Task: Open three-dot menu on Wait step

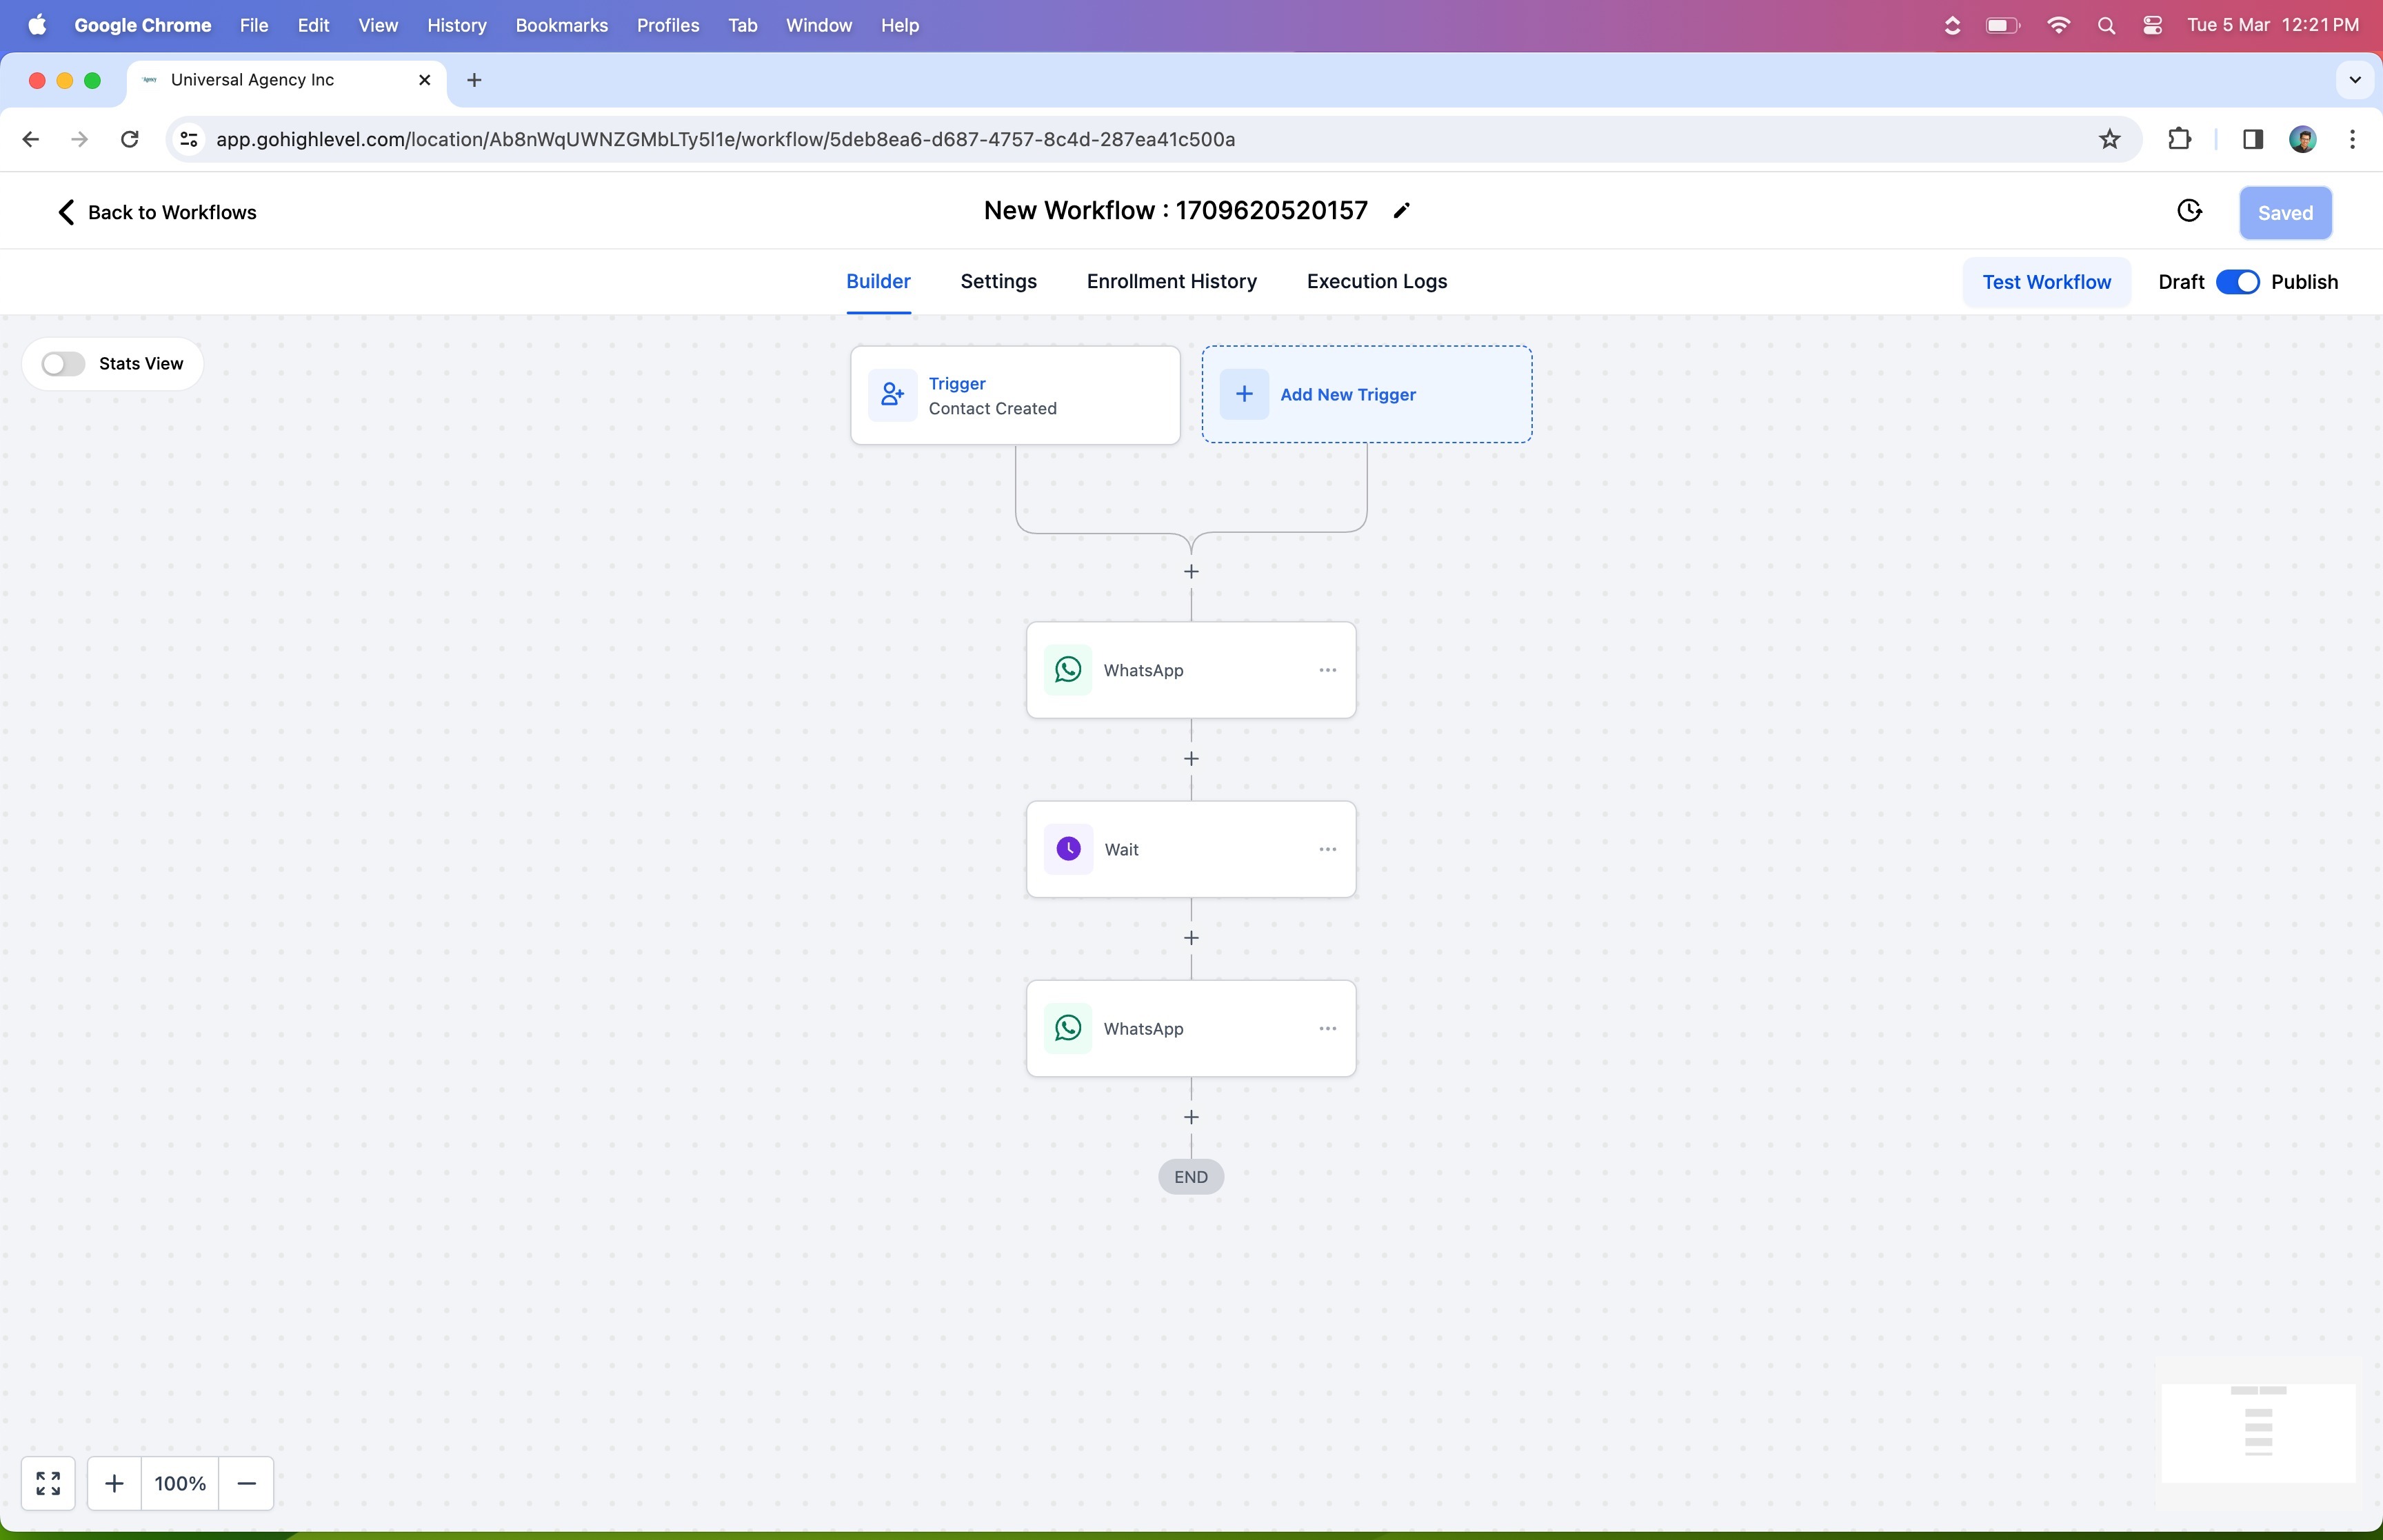Action: (1327, 849)
